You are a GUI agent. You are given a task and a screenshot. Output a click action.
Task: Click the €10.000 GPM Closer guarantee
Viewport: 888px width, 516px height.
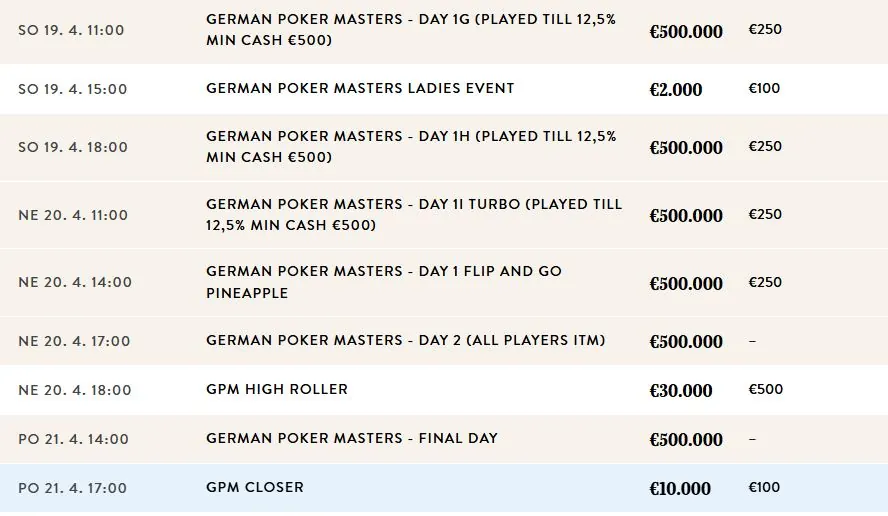pyautogui.click(x=680, y=488)
